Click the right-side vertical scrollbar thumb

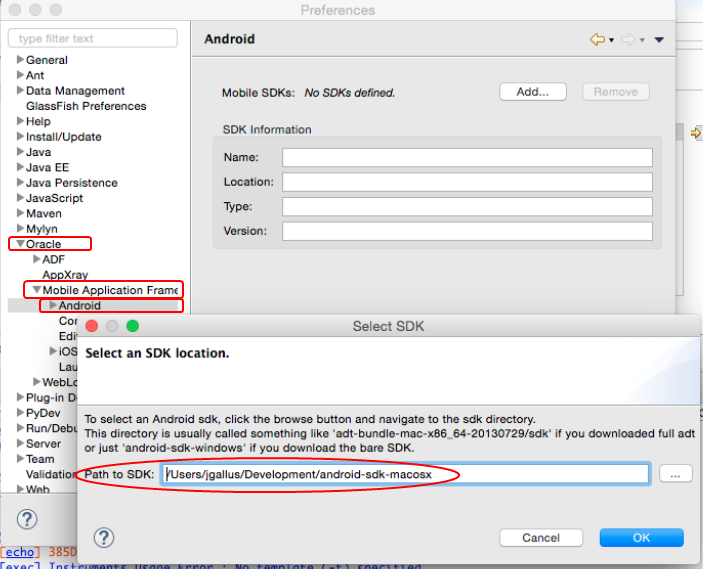point(680,132)
